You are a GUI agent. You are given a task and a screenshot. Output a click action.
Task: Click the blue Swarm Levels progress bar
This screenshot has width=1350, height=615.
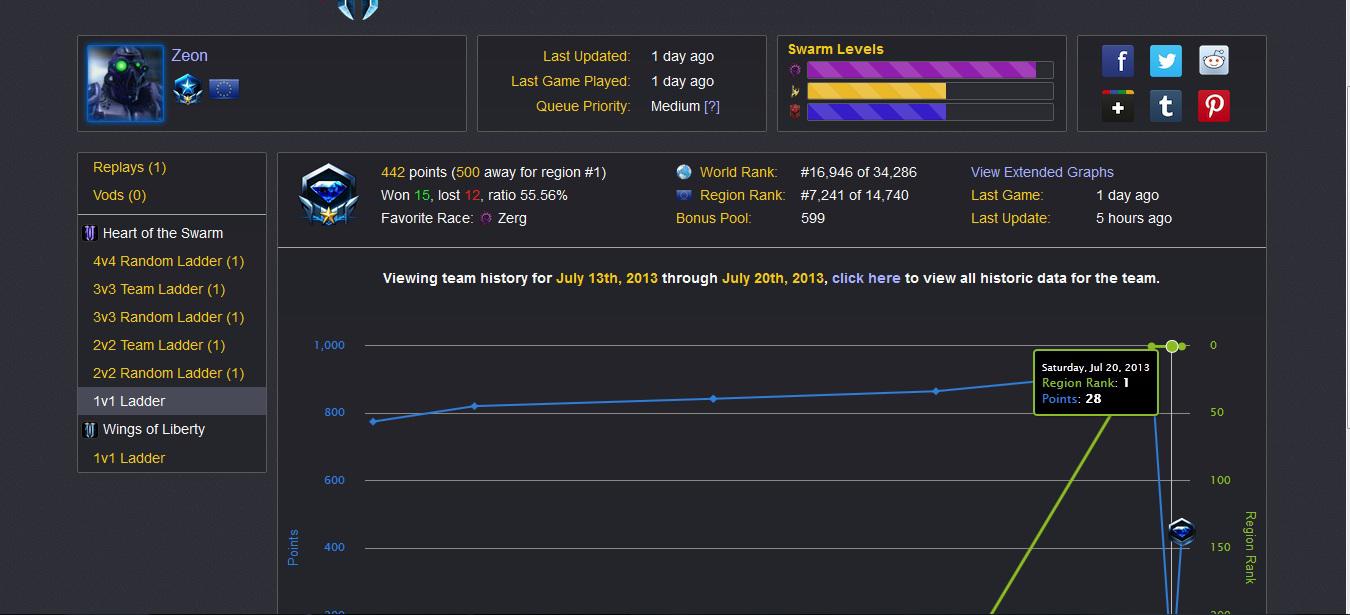(x=930, y=112)
